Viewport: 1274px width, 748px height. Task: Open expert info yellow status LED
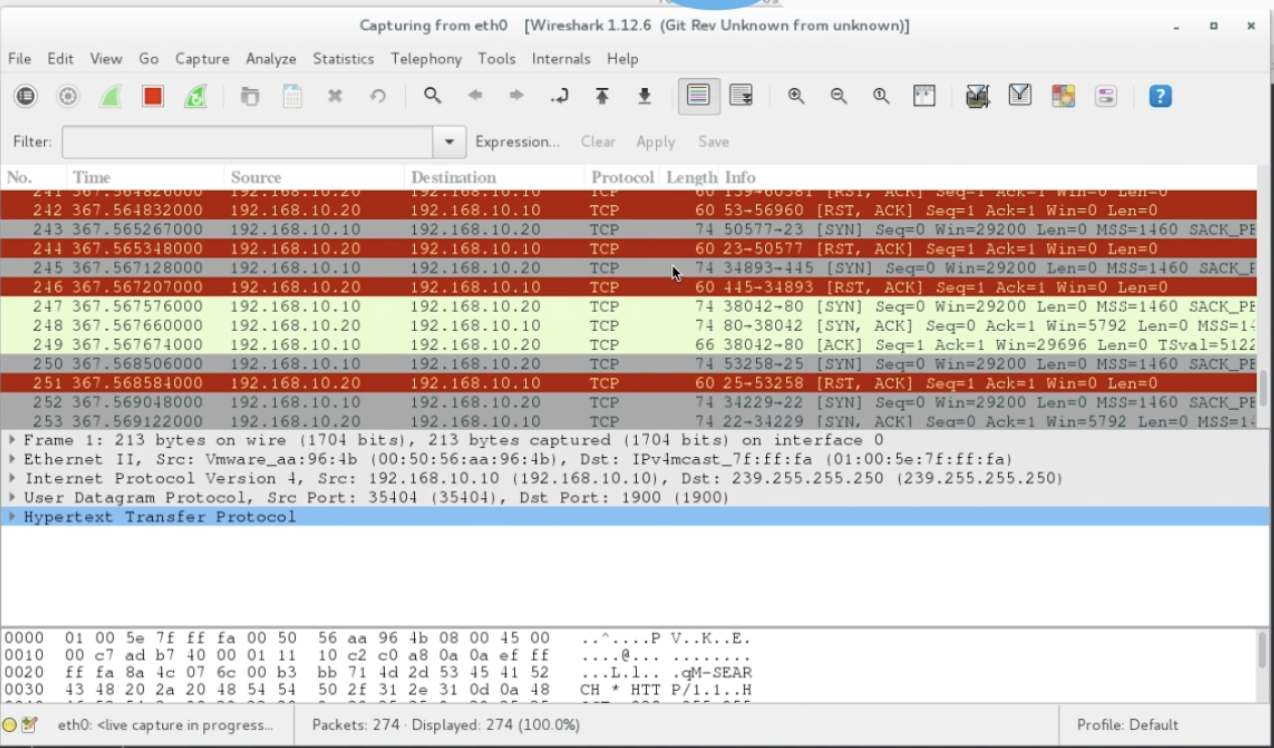tap(10, 724)
